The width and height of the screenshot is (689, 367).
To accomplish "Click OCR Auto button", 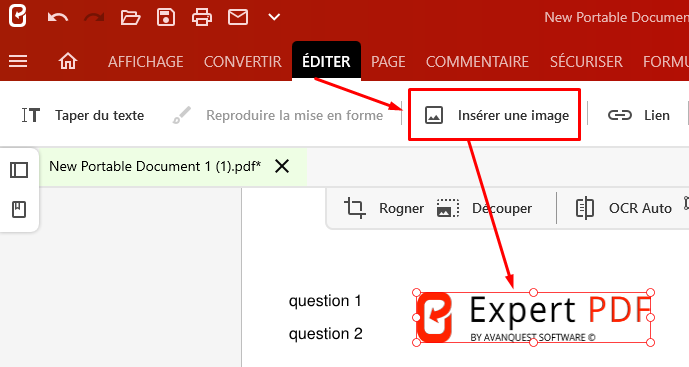I will coord(624,208).
